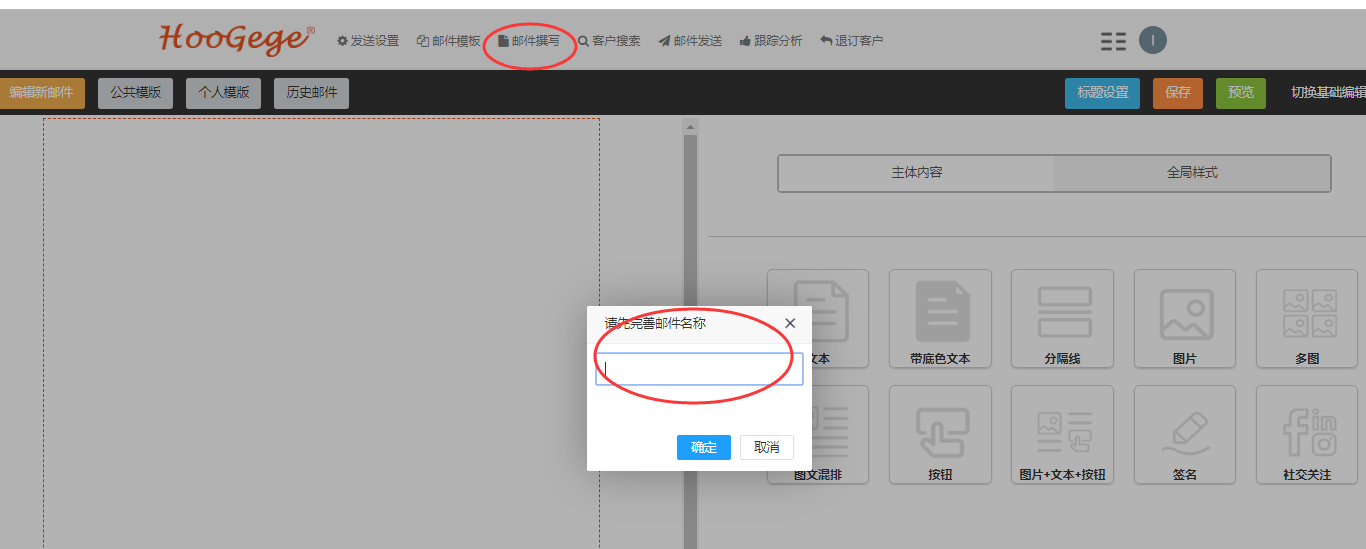Click the 确定 button in the dialog
The height and width of the screenshot is (549, 1366).
click(703, 447)
